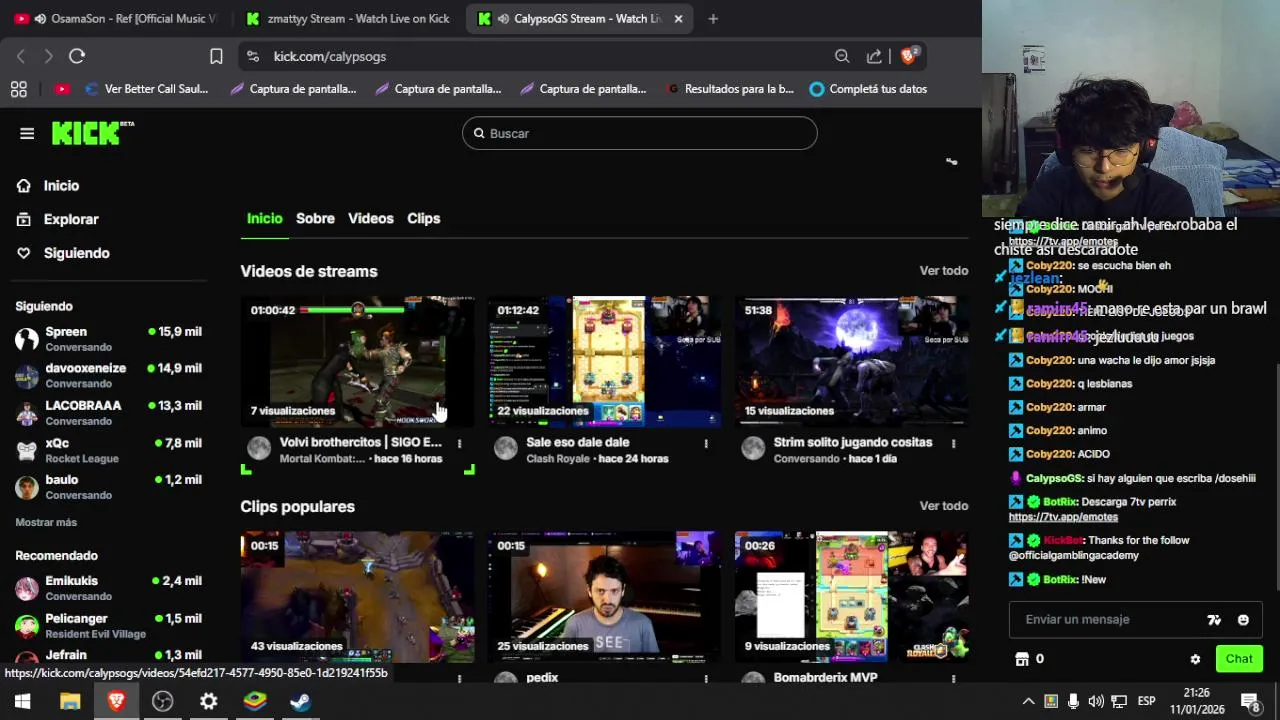
Task: Open Completá tus datos bookmark
Action: [x=868, y=89]
